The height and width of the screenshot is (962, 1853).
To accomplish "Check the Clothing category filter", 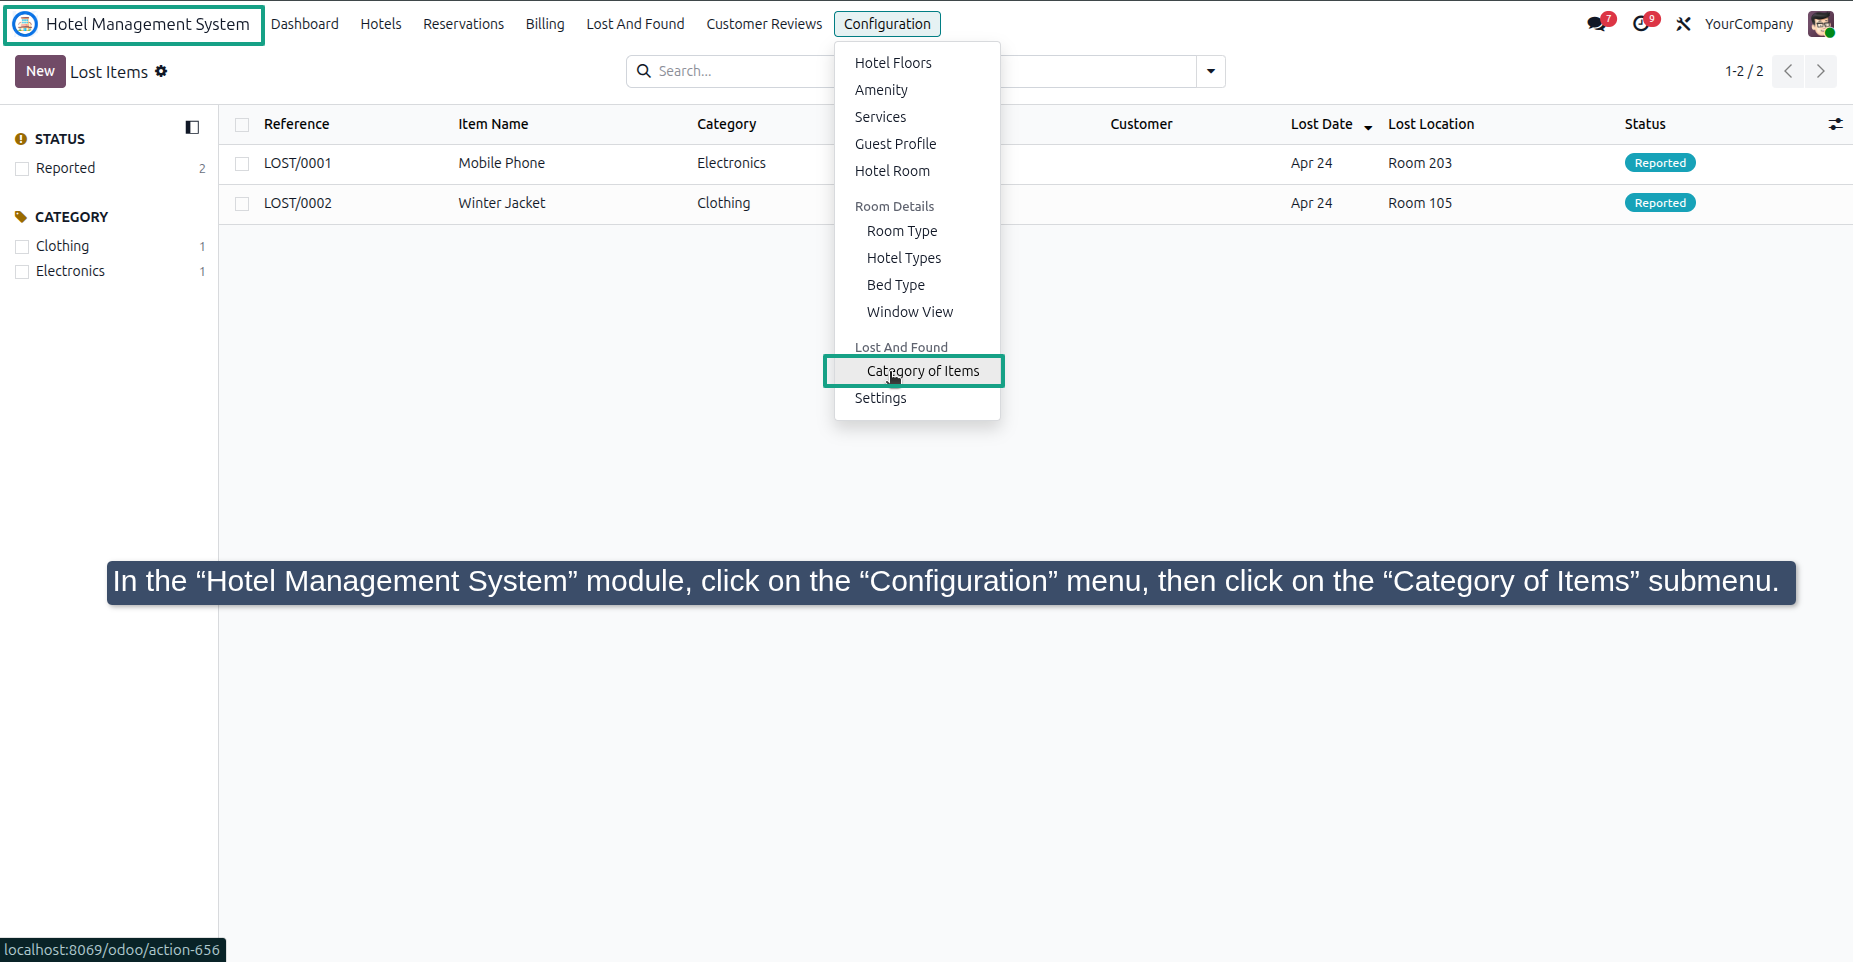I will coord(22,247).
